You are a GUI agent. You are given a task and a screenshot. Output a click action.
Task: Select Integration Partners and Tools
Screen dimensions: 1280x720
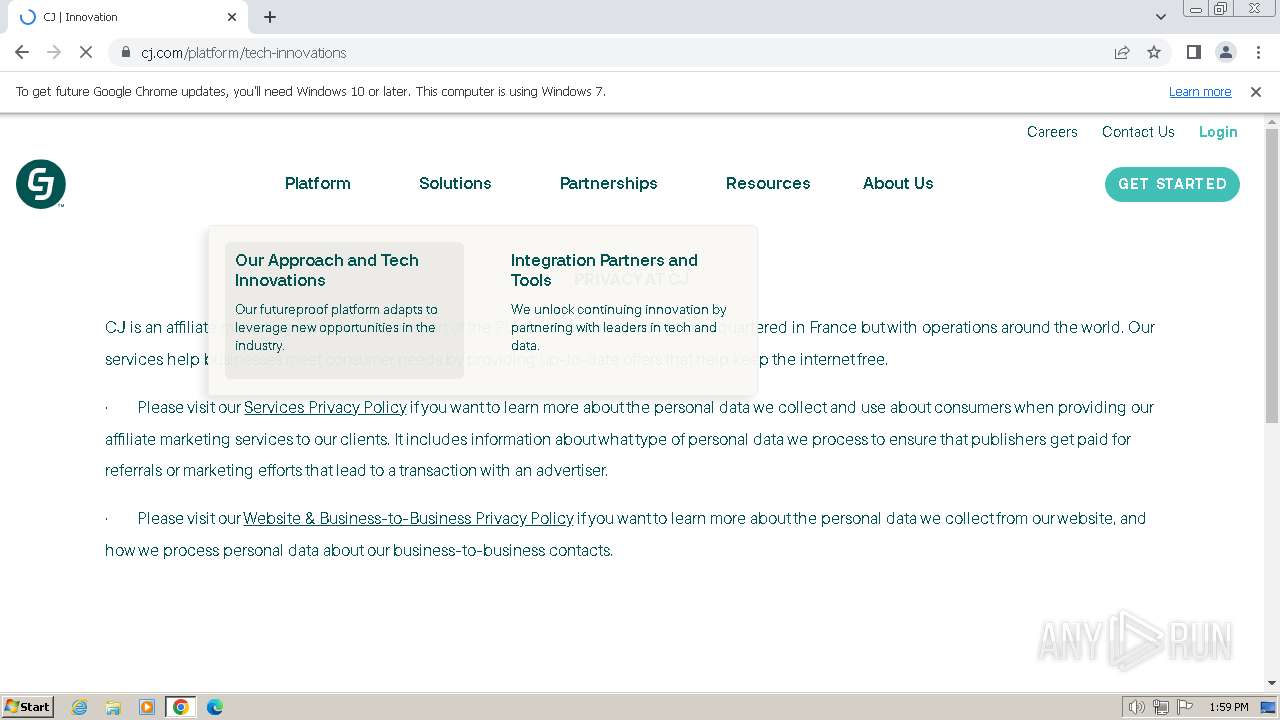tap(620, 310)
